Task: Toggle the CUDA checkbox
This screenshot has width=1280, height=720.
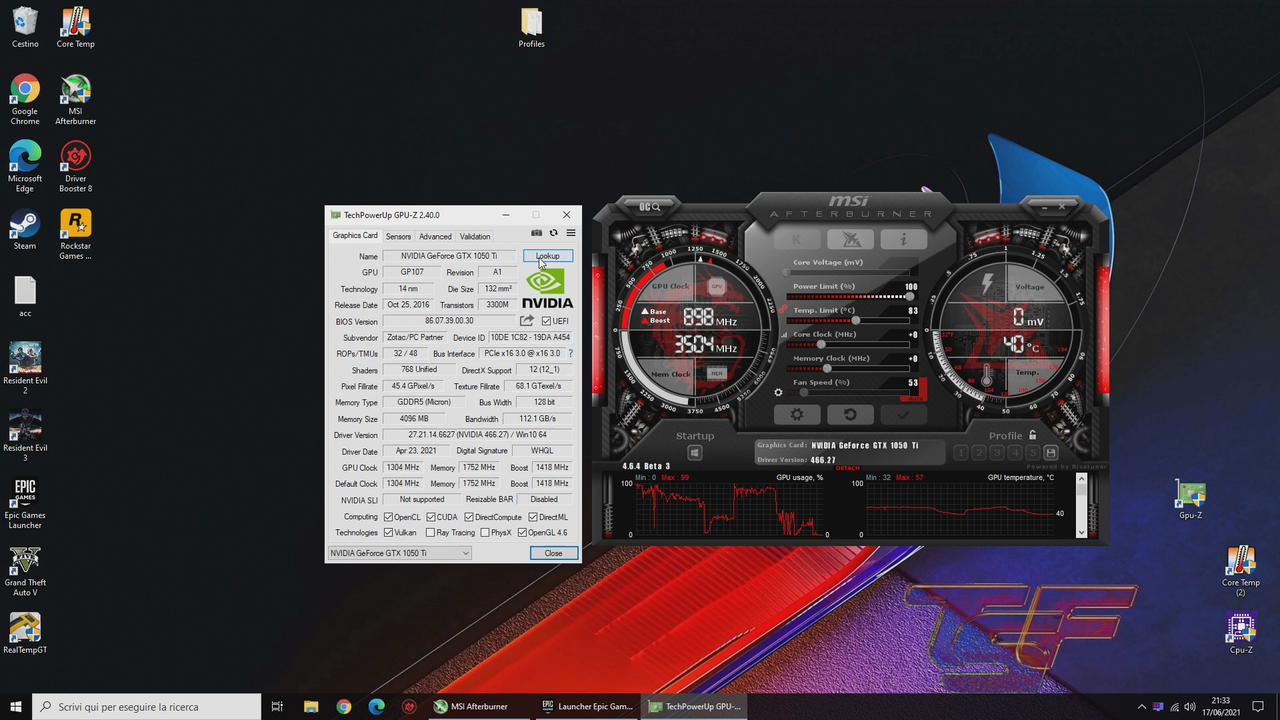Action: click(x=431, y=517)
